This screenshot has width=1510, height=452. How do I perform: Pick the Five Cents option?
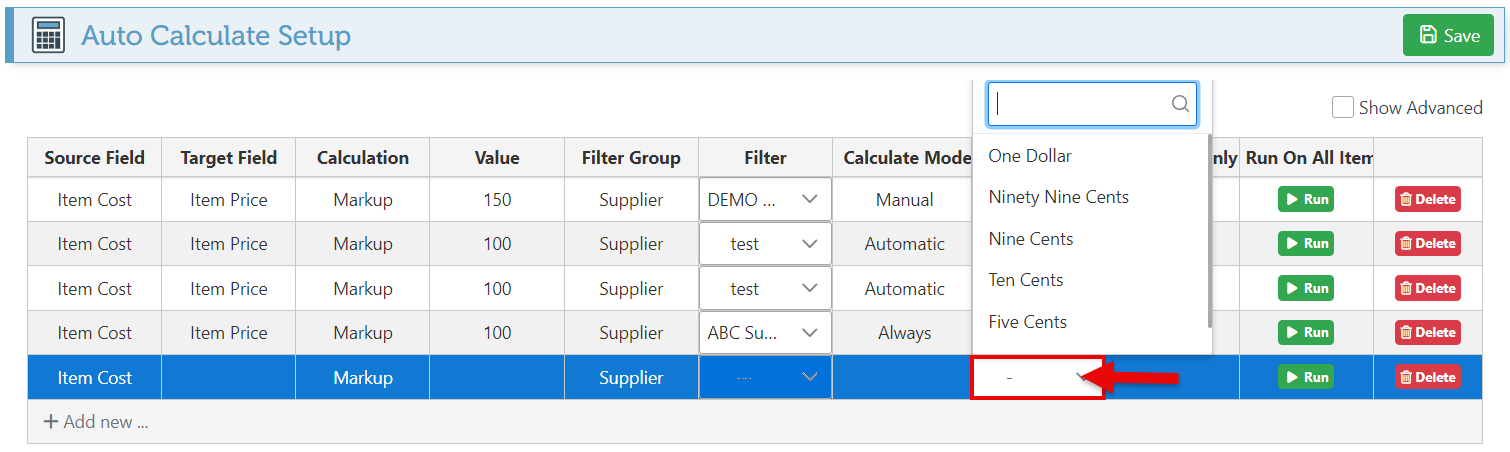click(x=1027, y=321)
